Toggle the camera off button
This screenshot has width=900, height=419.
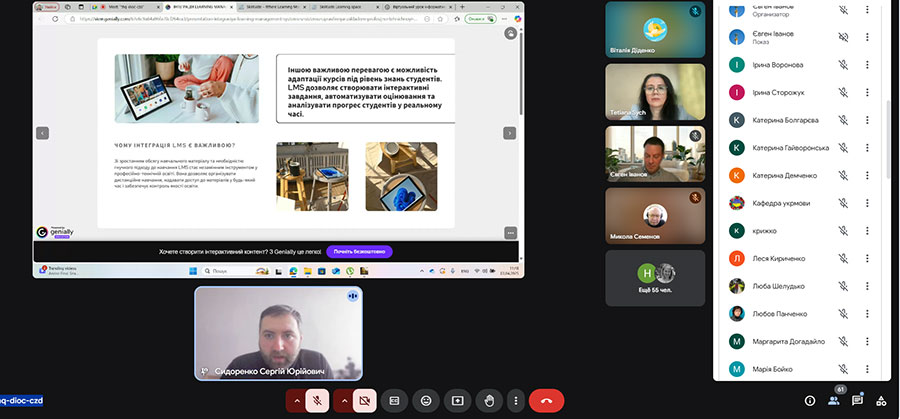pos(364,401)
